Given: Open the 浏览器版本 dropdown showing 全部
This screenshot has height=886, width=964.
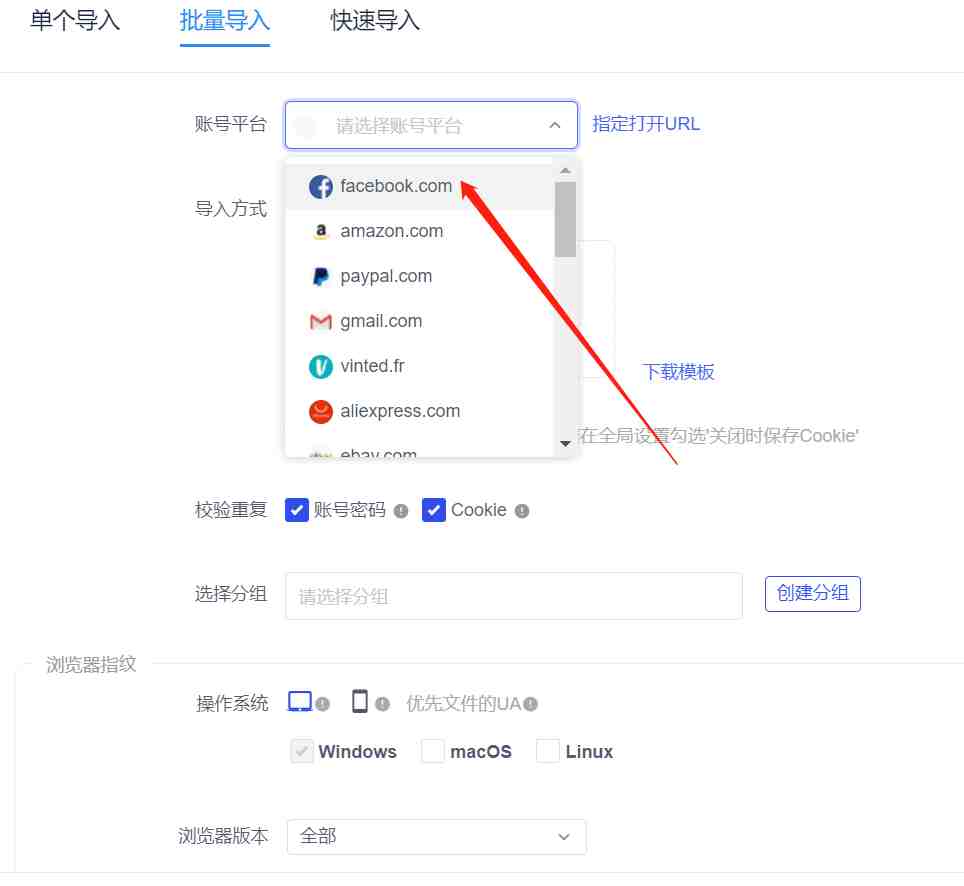Looking at the screenshot, I should 437,837.
